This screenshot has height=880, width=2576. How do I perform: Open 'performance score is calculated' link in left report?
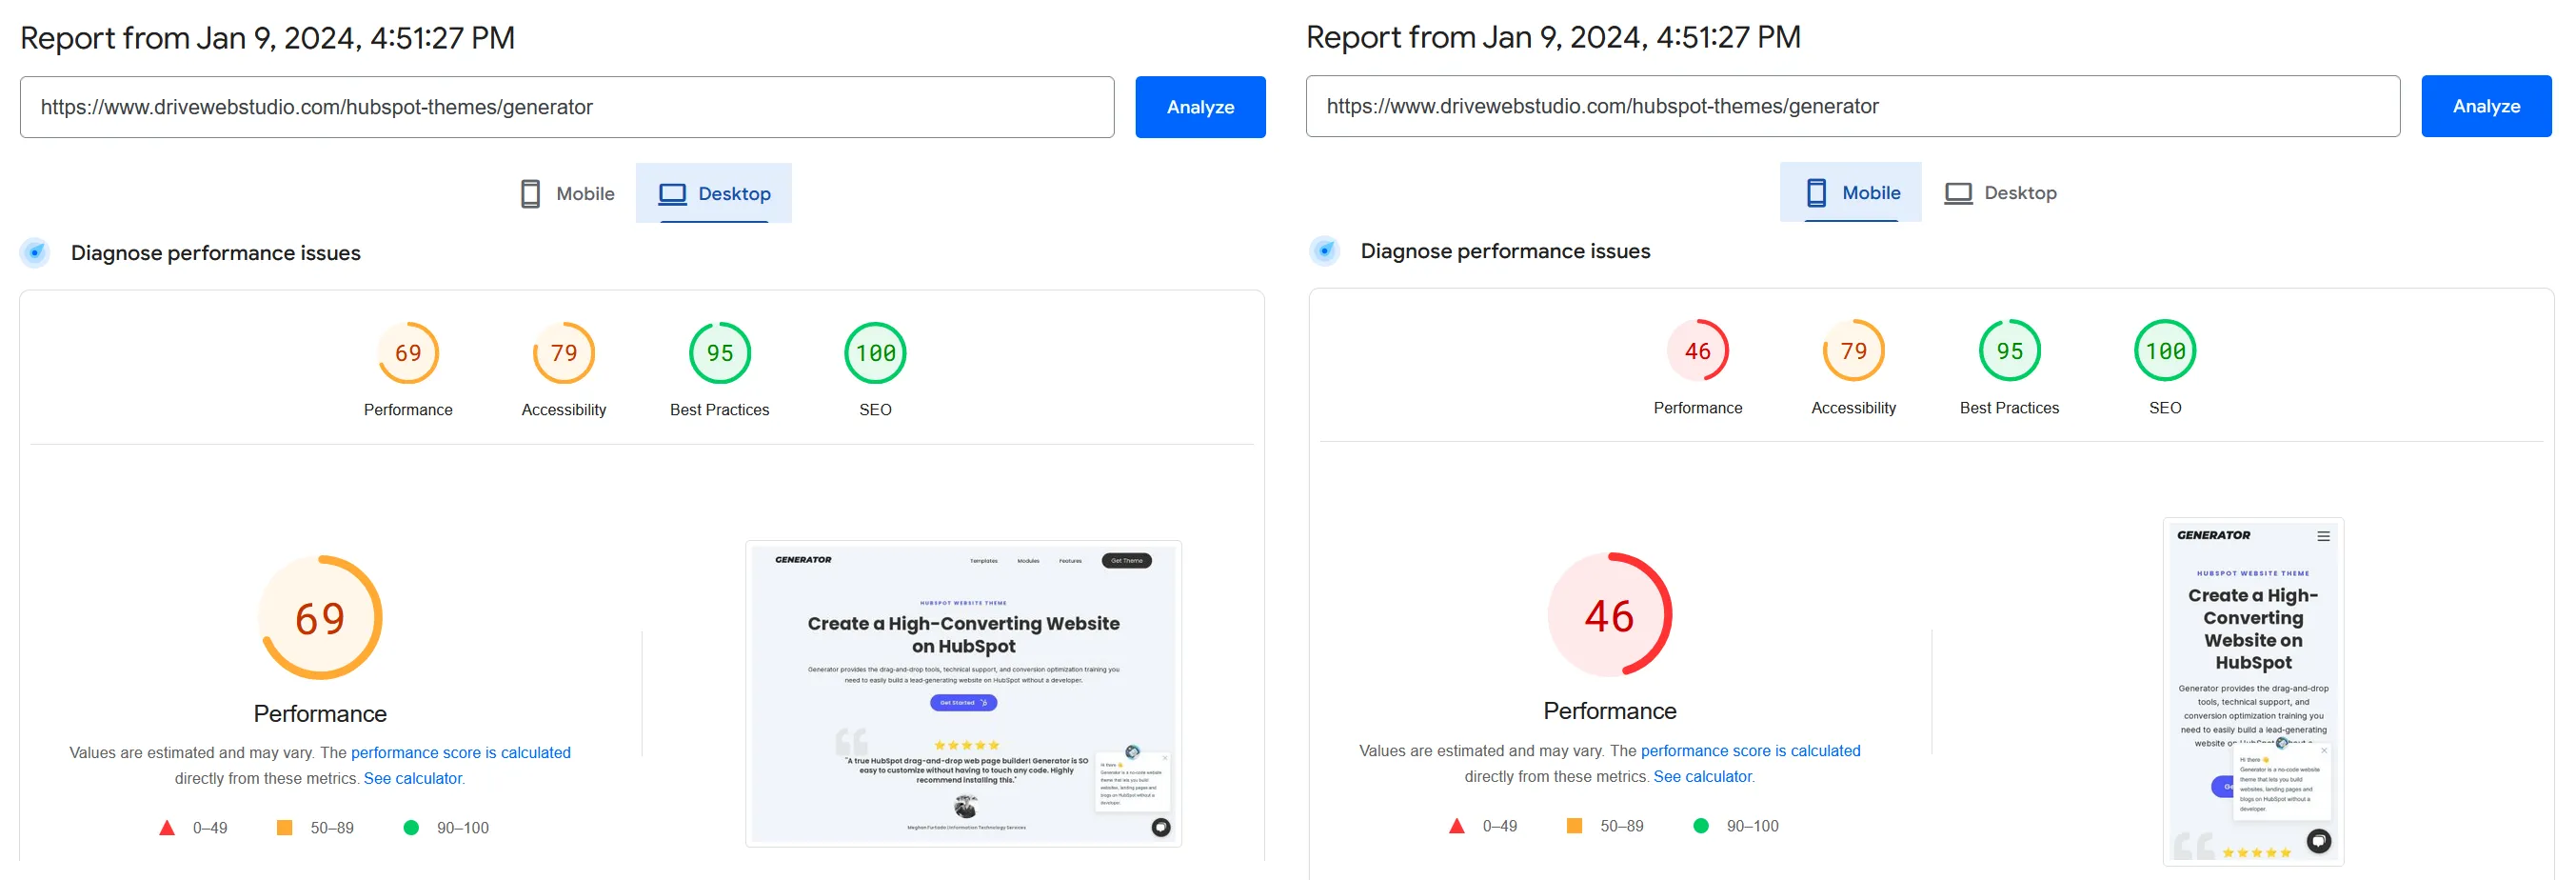[460, 752]
